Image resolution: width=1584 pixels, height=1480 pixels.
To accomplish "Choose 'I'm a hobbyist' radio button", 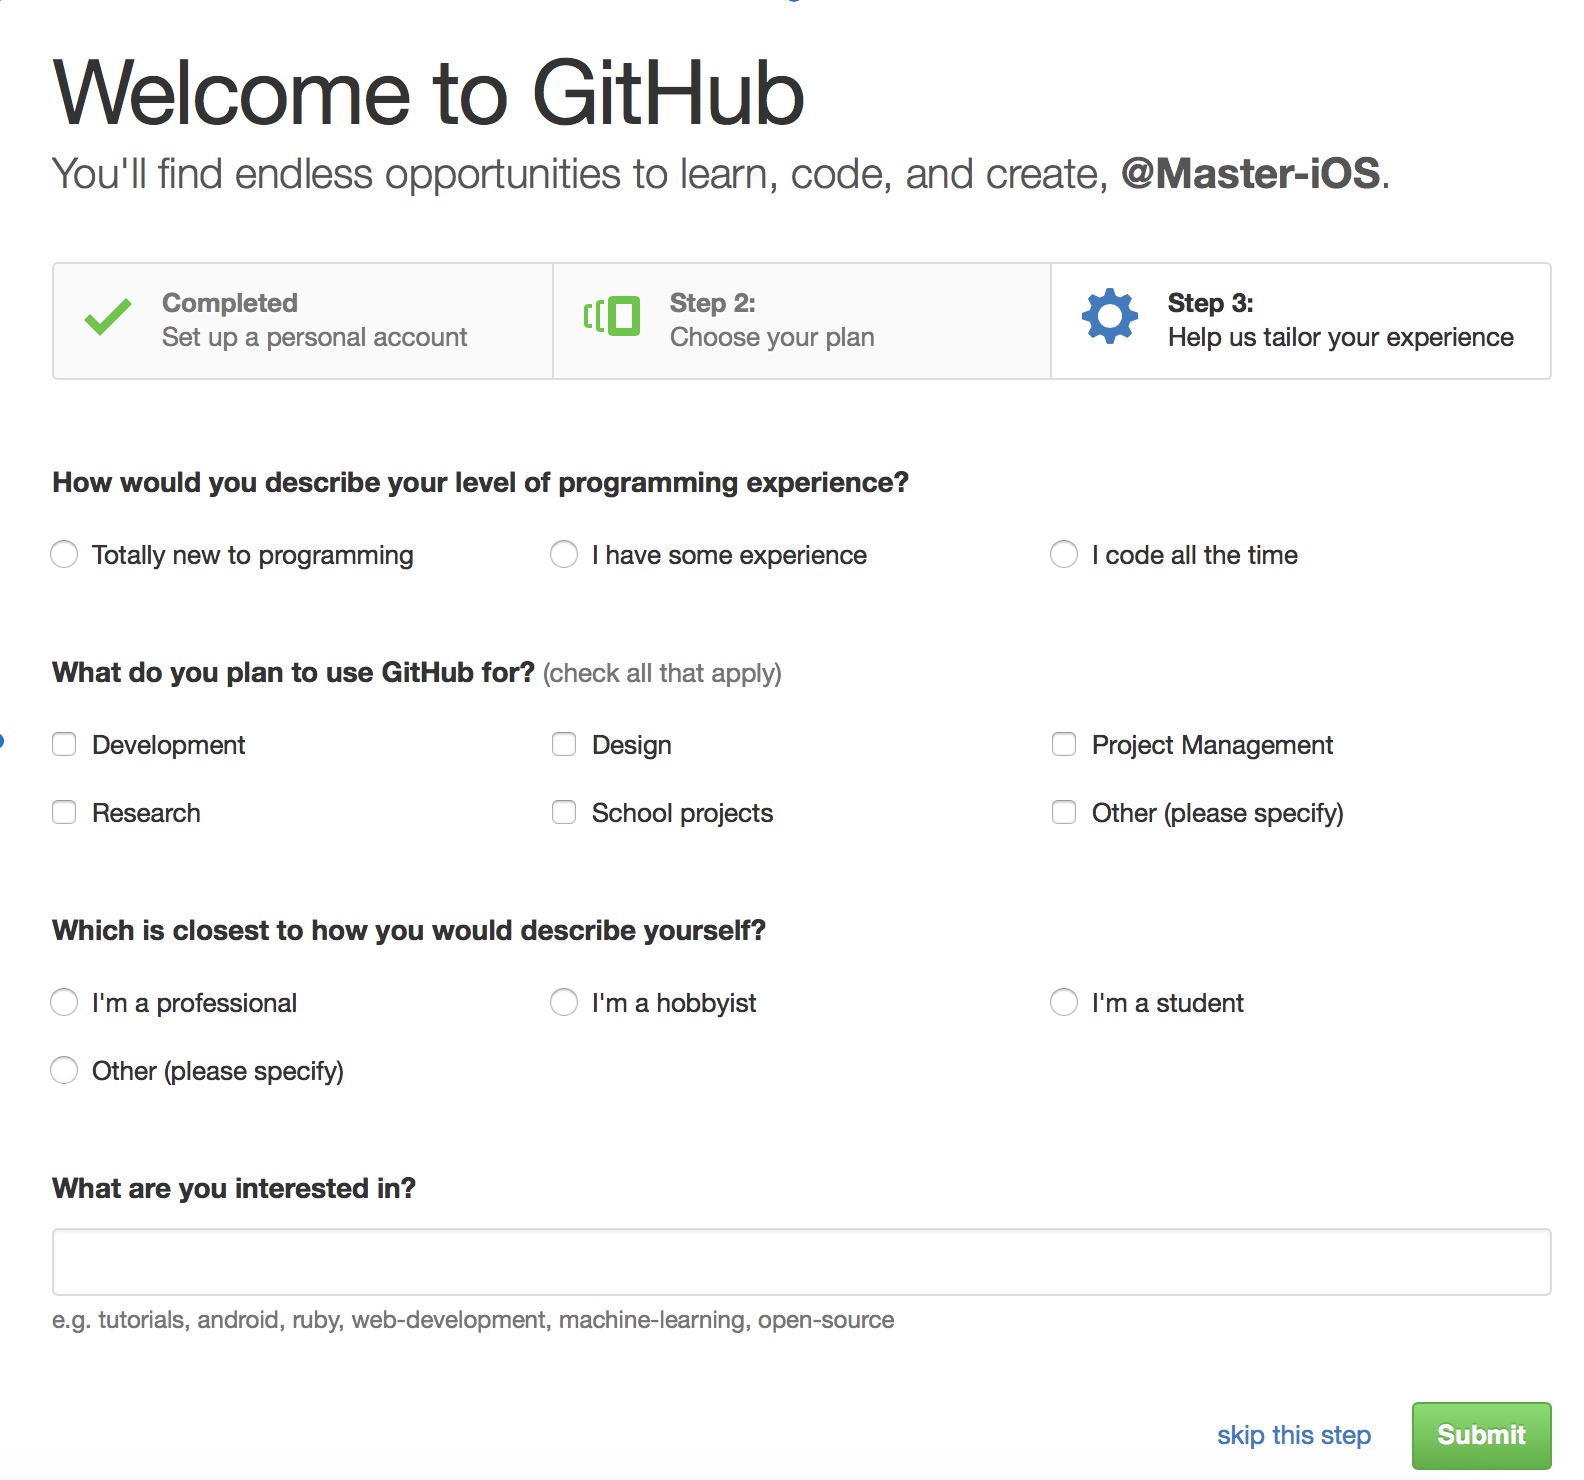I will (564, 1002).
